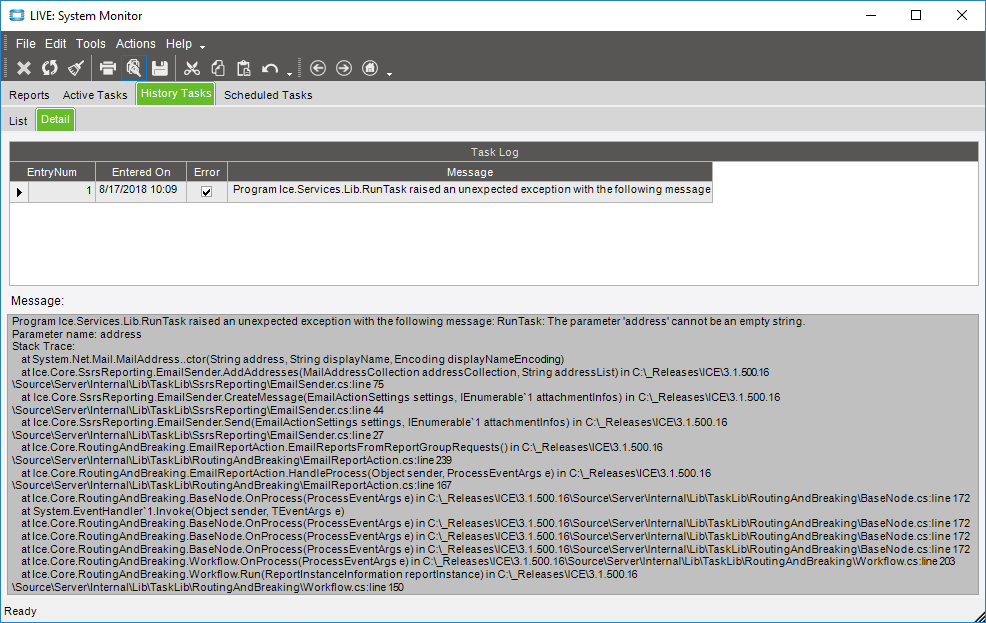Viewport: 986px width, 623px height.
Task: Click the Back navigation arrow icon
Action: coord(318,68)
